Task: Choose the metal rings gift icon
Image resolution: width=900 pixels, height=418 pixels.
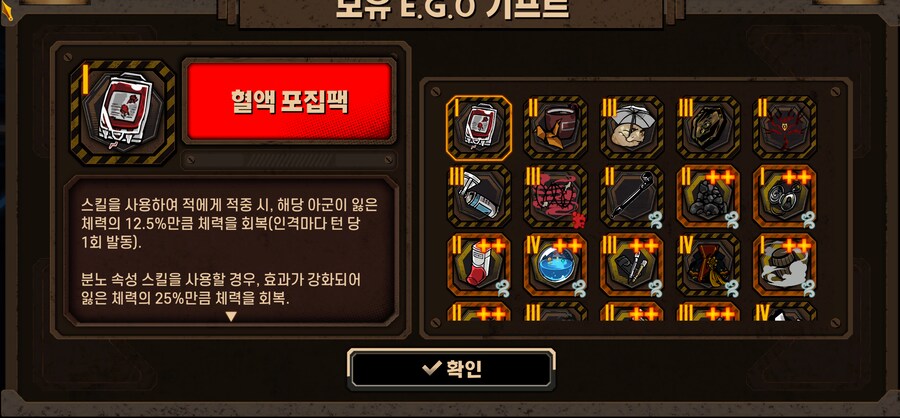Action: tap(784, 196)
